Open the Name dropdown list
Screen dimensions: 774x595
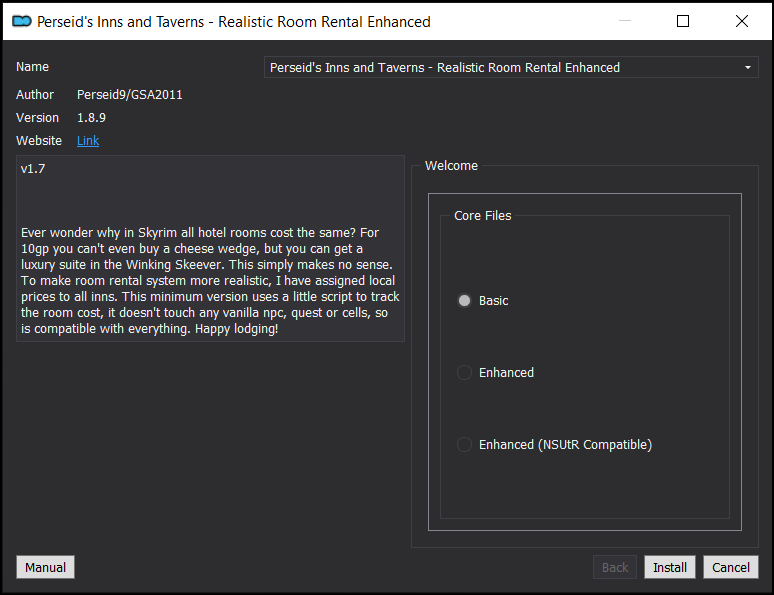click(511, 67)
